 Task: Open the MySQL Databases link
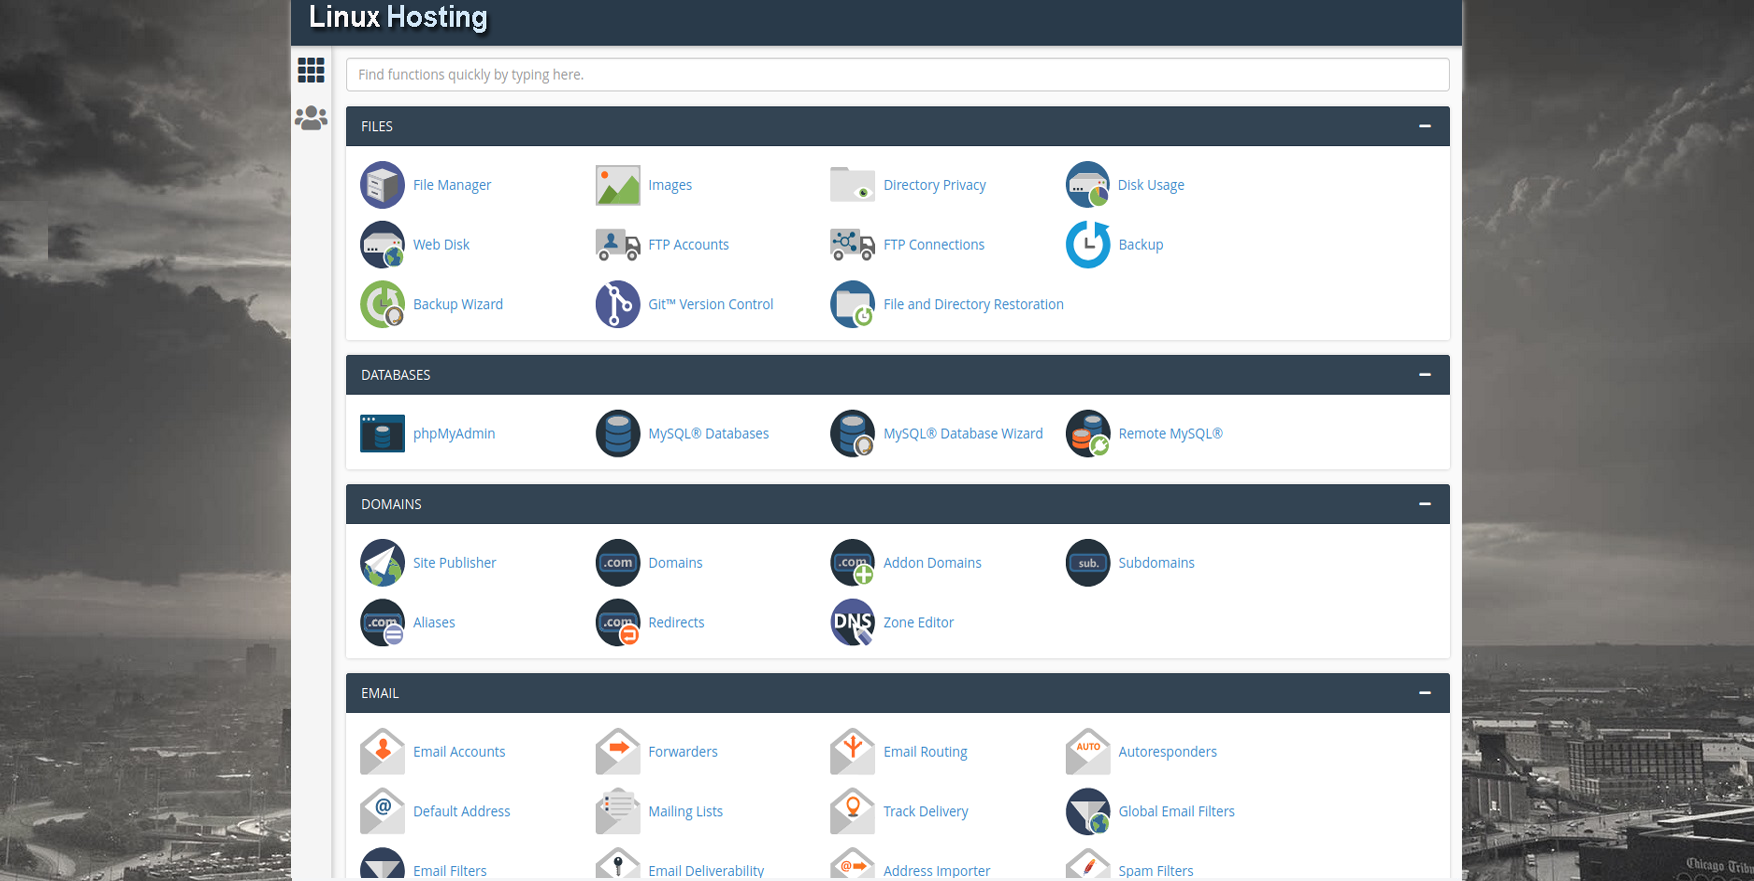coord(709,433)
